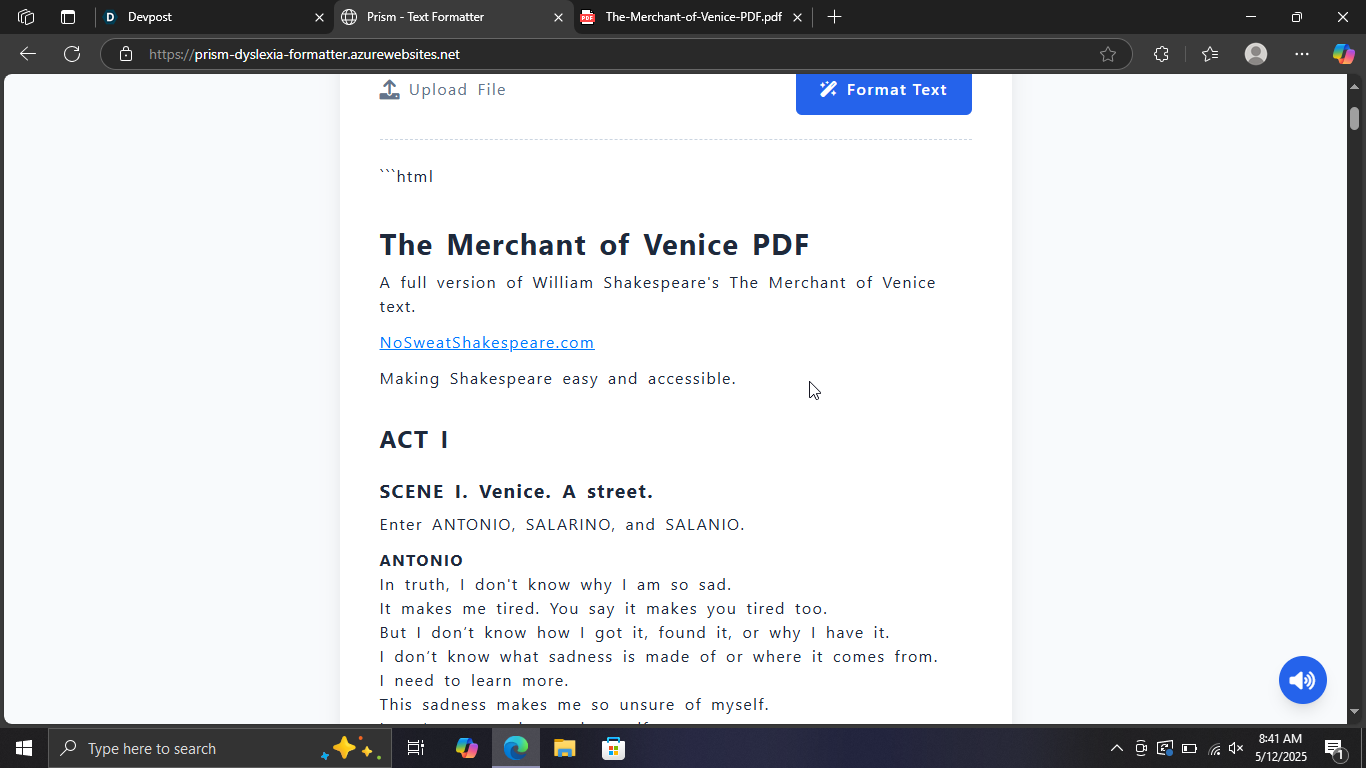Open the Copilot app in taskbar
Image resolution: width=1366 pixels, height=768 pixels.
[x=467, y=748]
